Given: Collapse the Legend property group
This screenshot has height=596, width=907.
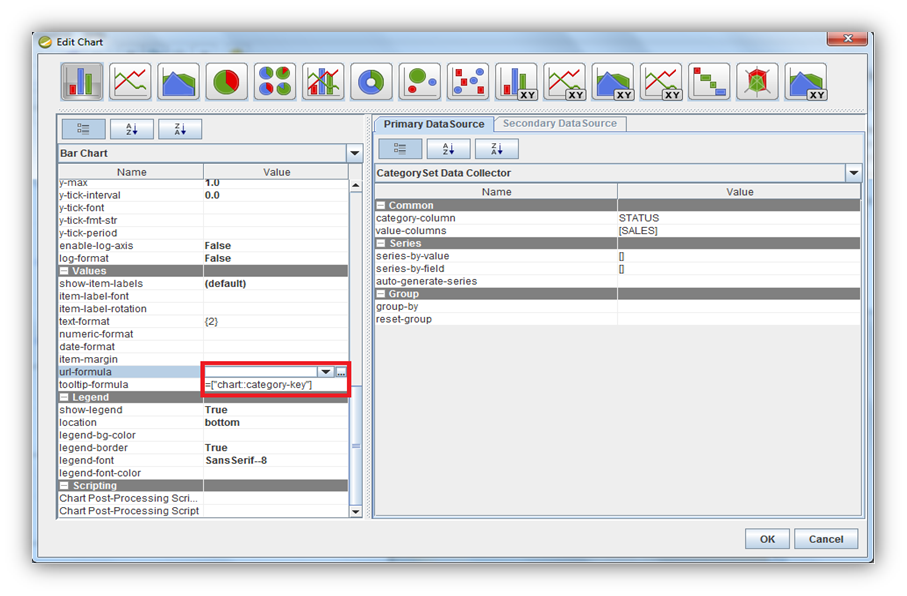Looking at the screenshot, I should tap(64, 397).
